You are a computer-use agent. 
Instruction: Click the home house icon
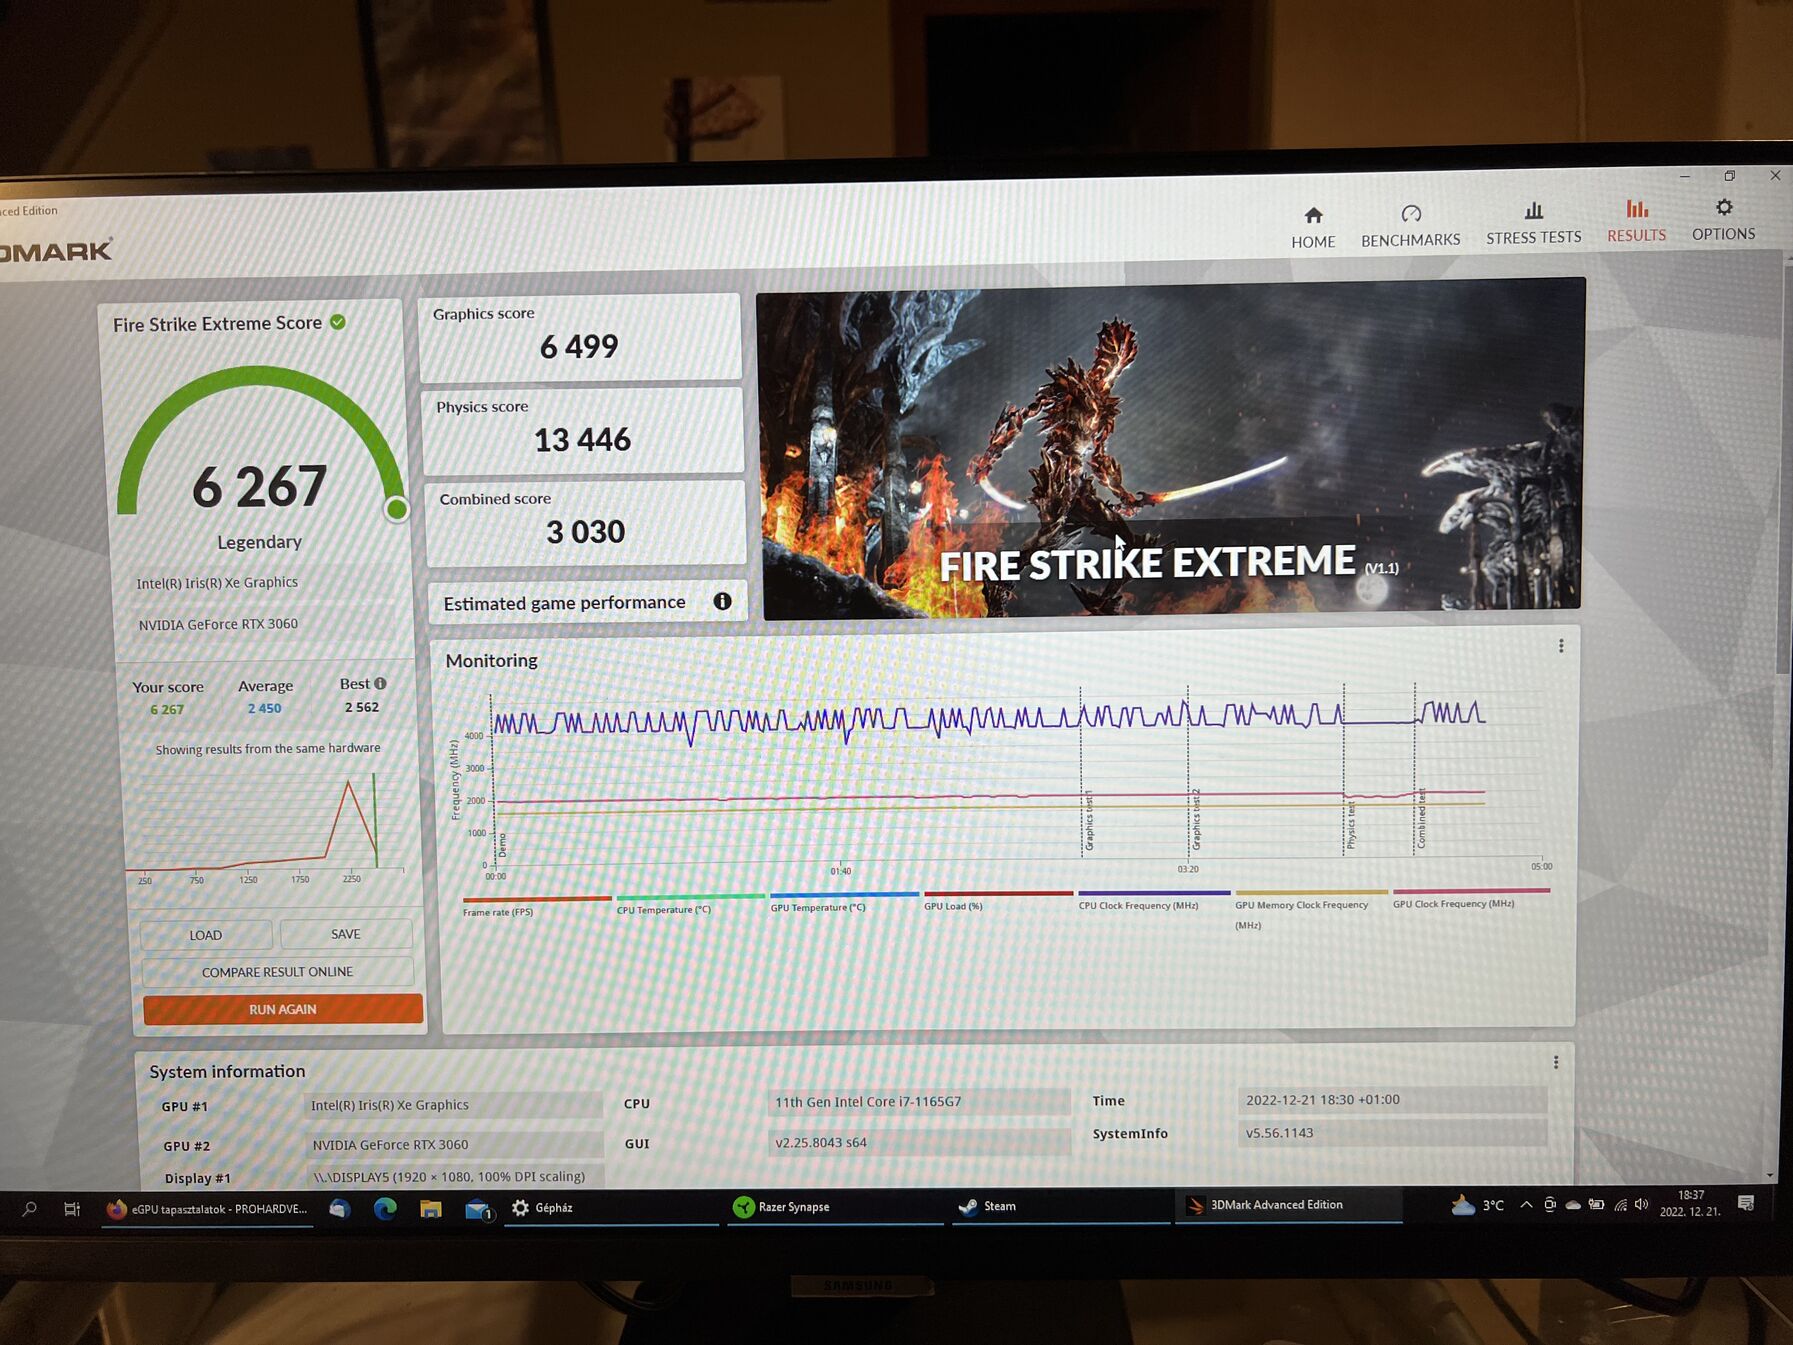(1313, 215)
